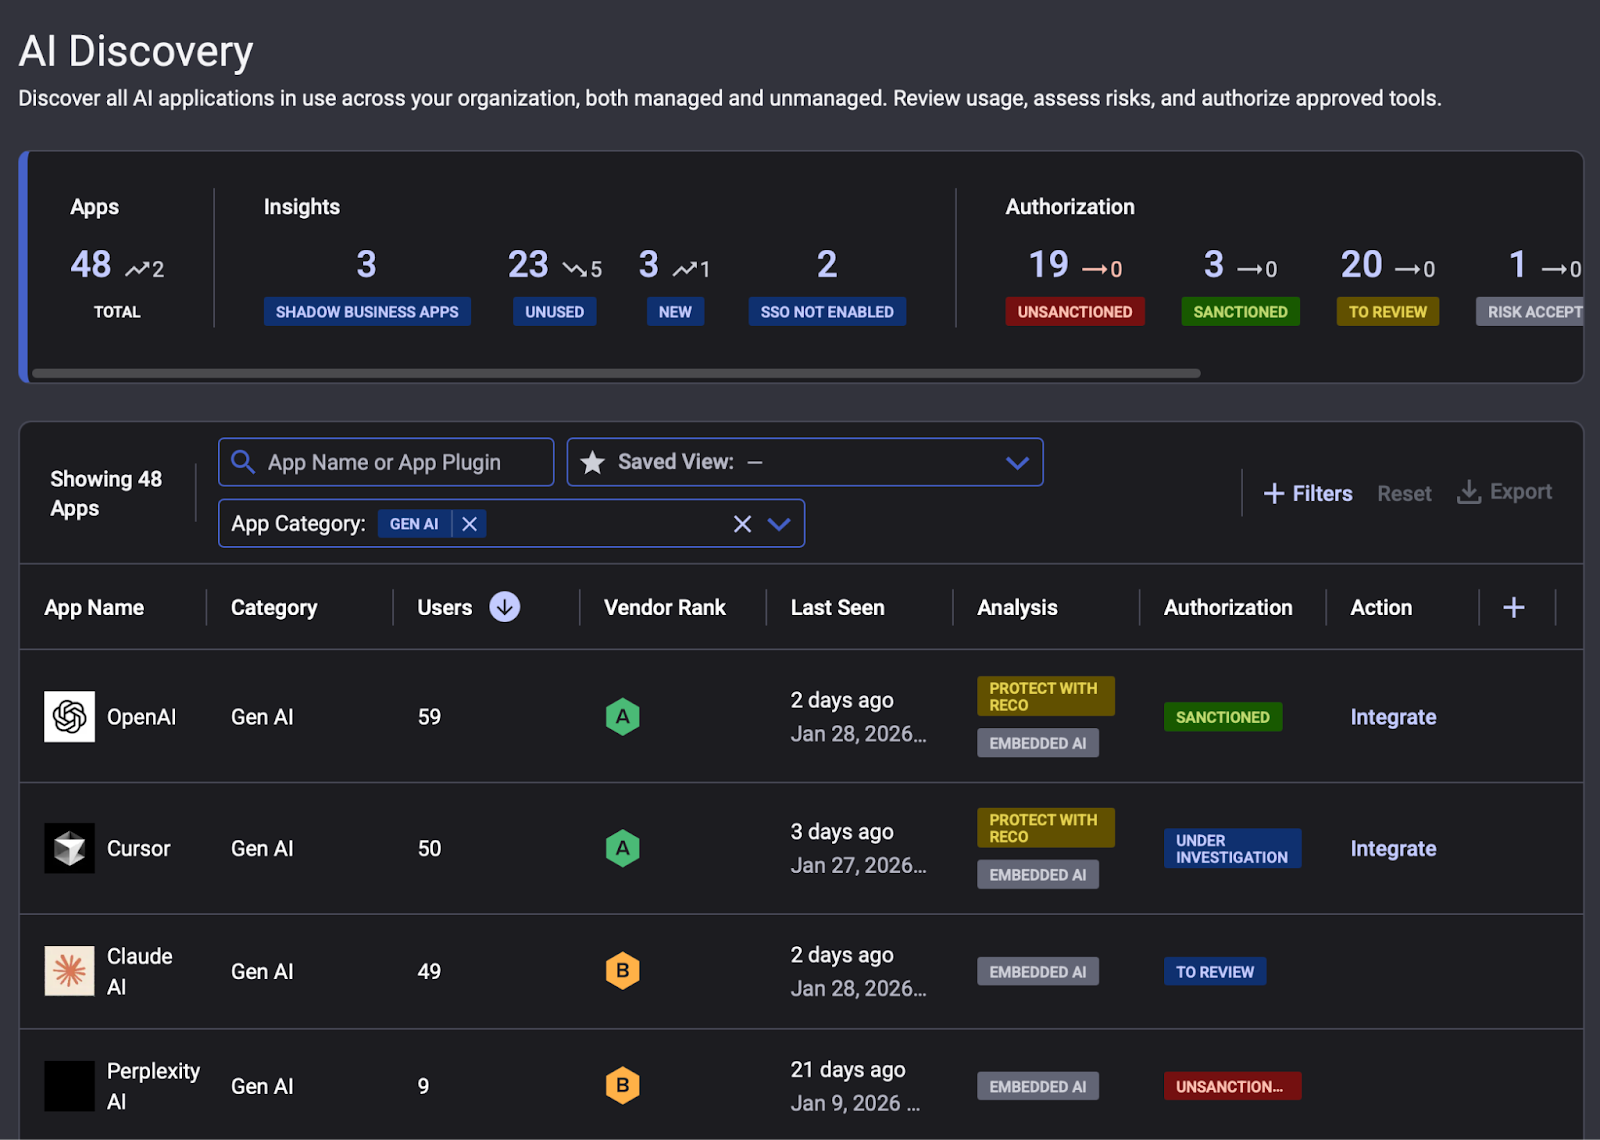Click OpenAI's Protect With Reco tag
The height and width of the screenshot is (1140, 1600).
tap(1046, 696)
